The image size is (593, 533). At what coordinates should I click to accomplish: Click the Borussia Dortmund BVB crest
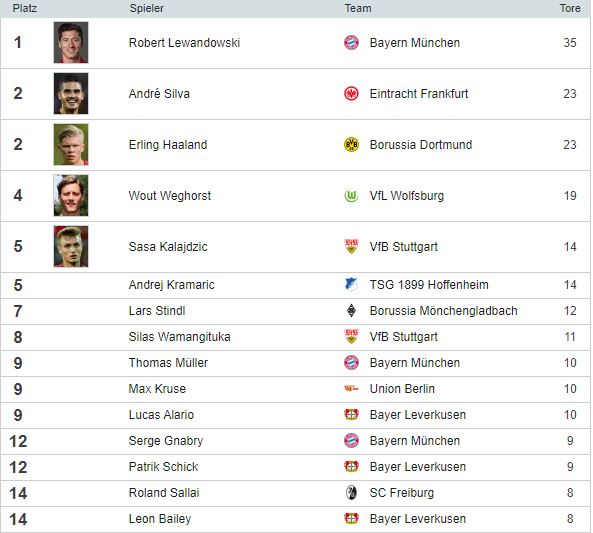(351, 145)
